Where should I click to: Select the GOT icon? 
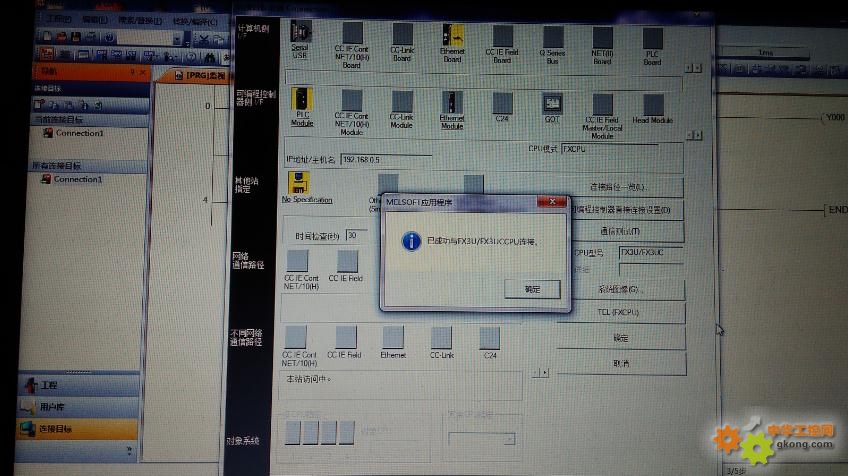[x=552, y=104]
